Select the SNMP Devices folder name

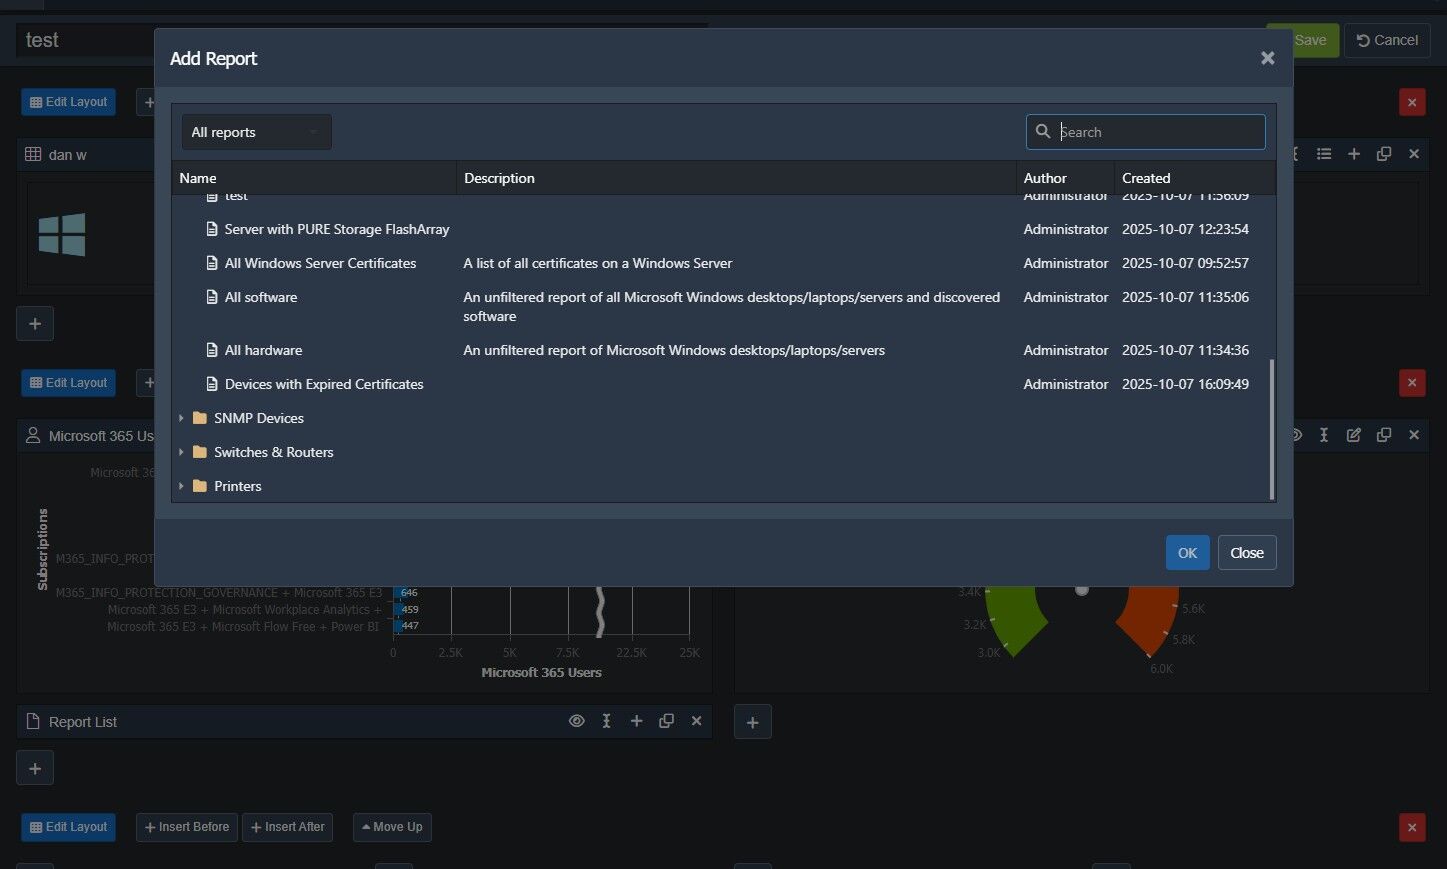point(259,418)
